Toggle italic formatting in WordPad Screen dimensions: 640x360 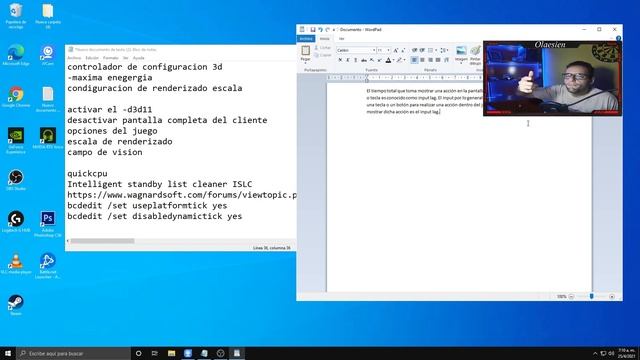[348, 60]
